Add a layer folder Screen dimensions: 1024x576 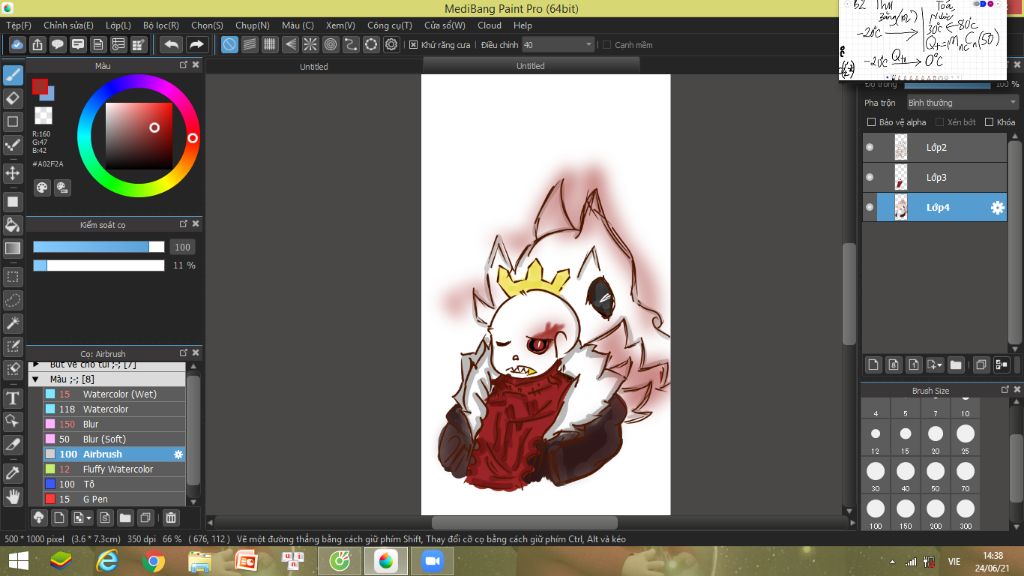click(955, 365)
